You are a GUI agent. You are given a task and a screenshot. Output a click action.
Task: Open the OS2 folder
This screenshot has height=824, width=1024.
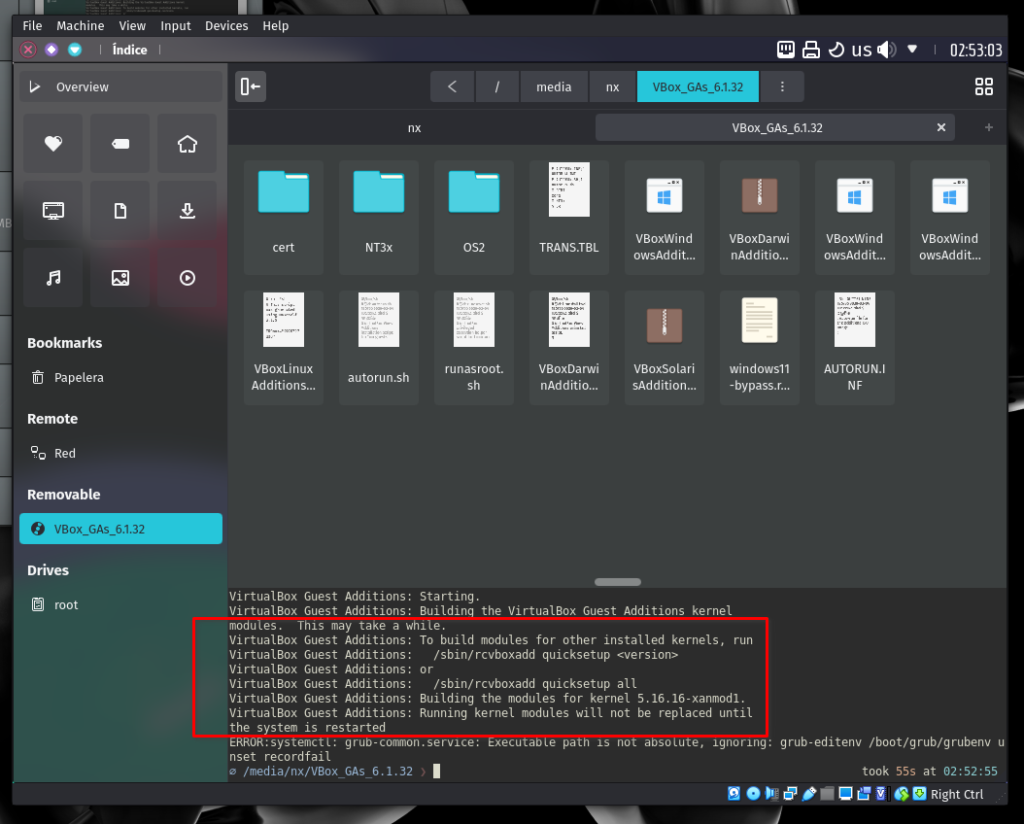(474, 217)
